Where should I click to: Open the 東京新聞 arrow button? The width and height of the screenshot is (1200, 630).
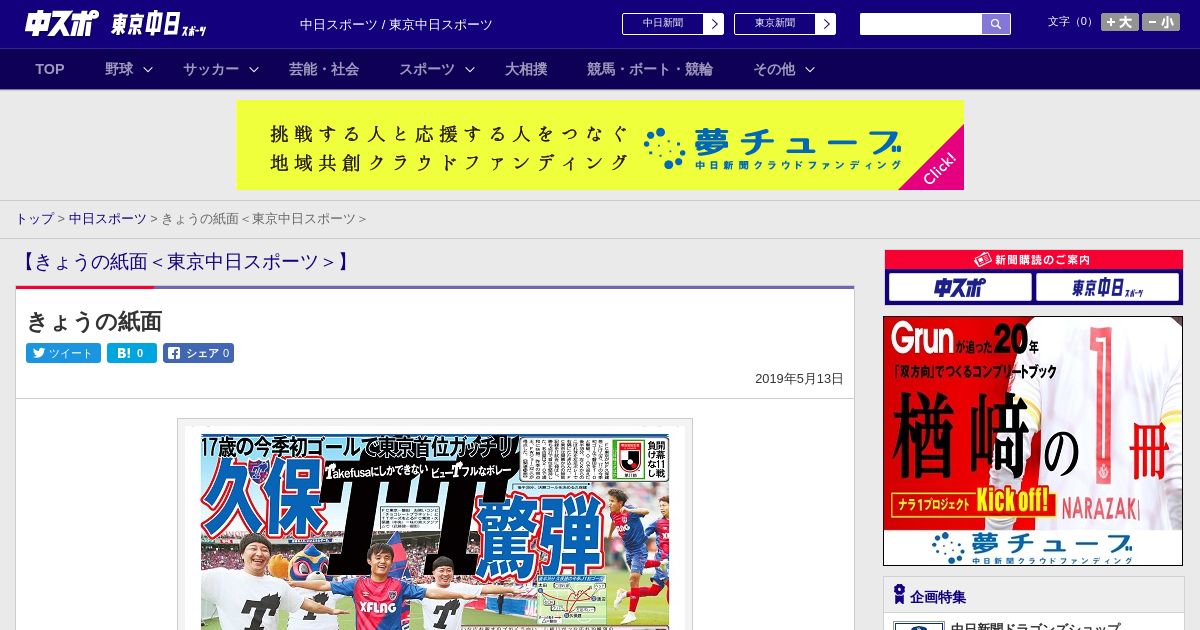point(825,24)
